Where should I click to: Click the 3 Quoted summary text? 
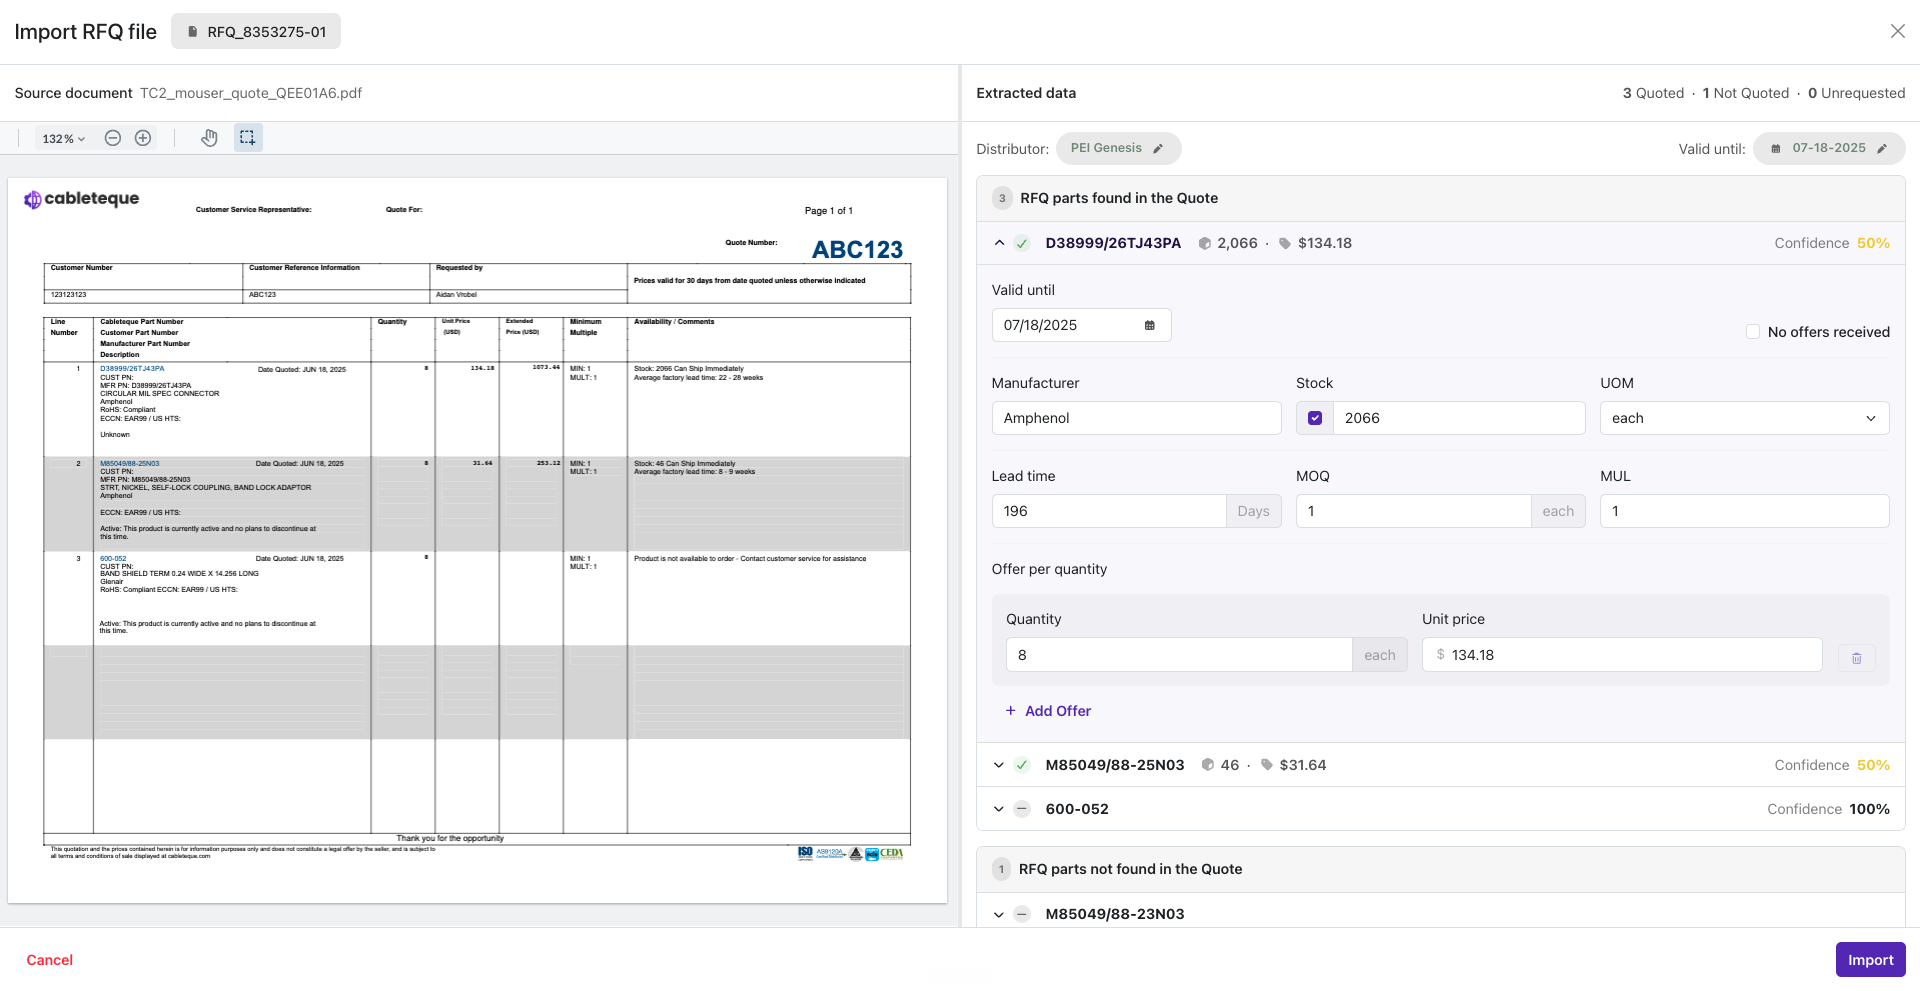[1653, 93]
